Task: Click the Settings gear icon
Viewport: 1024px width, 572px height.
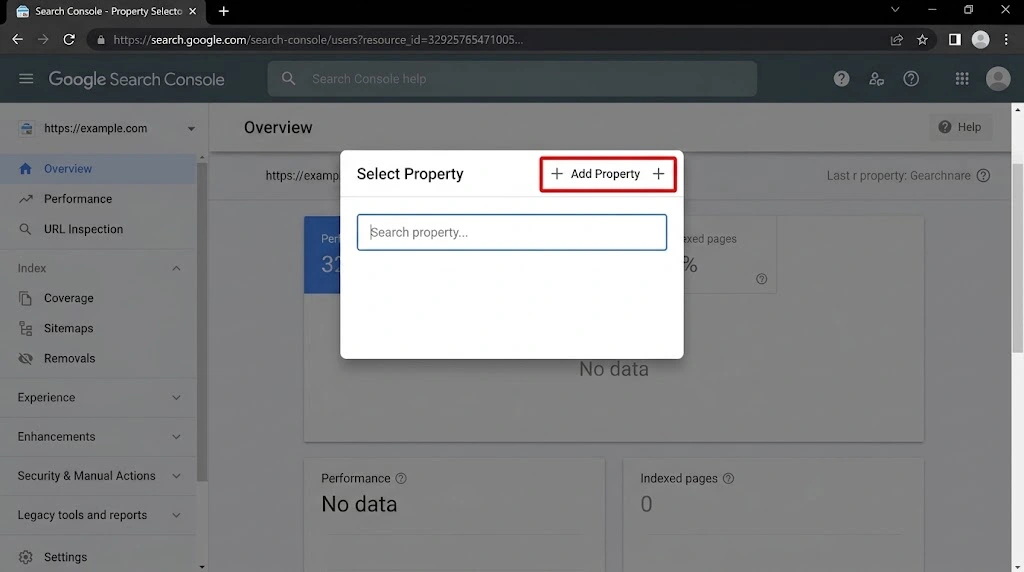Action: (x=25, y=557)
